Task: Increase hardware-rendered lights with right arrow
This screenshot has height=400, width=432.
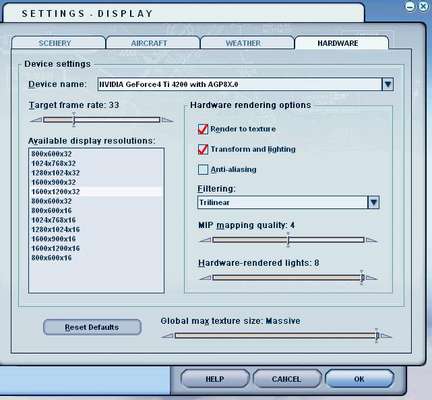Action: pyautogui.click(x=371, y=278)
